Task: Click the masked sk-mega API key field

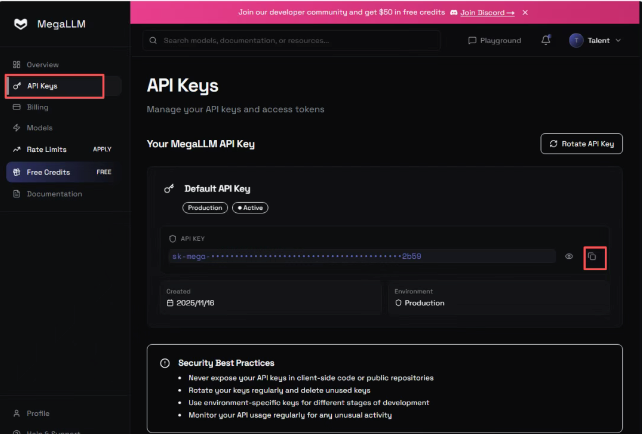Action: (x=362, y=256)
